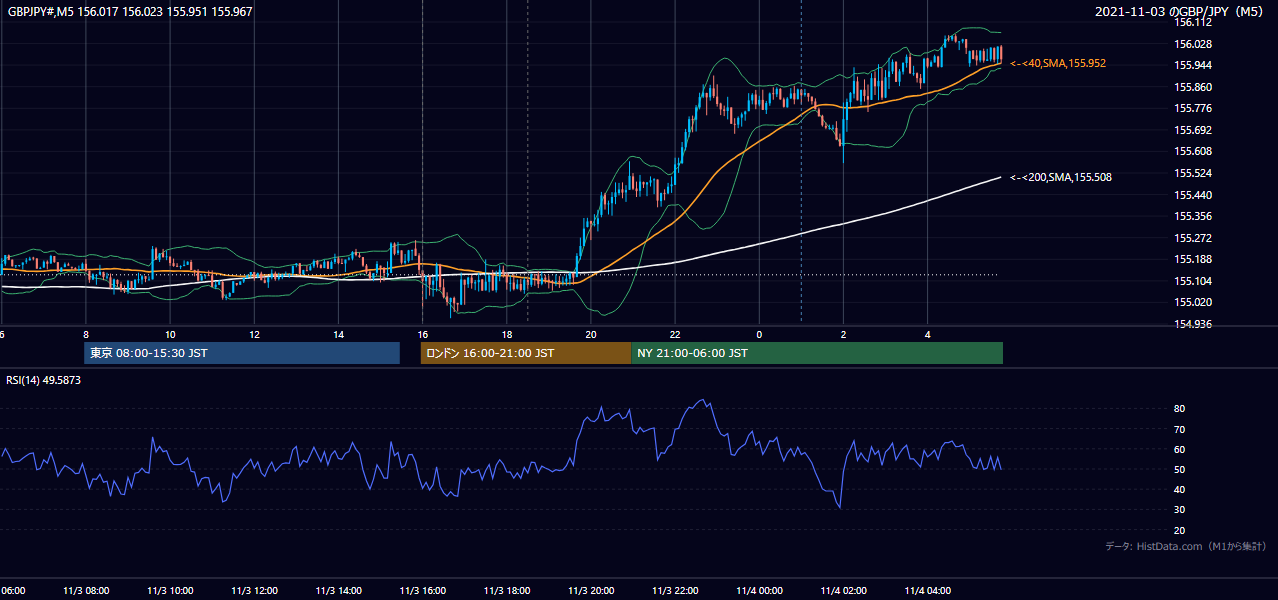This screenshot has width=1278, height=600.
Task: Click RSI scale level 50
Action: [x=1180, y=469]
